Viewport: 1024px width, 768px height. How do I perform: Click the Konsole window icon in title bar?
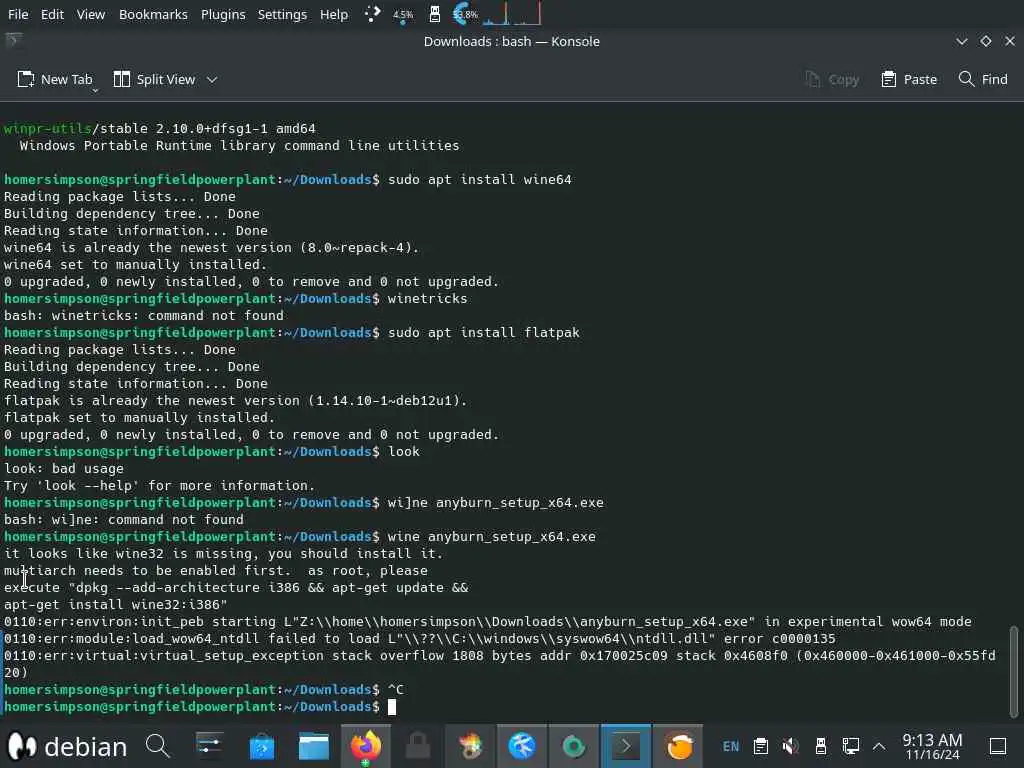tap(13, 41)
